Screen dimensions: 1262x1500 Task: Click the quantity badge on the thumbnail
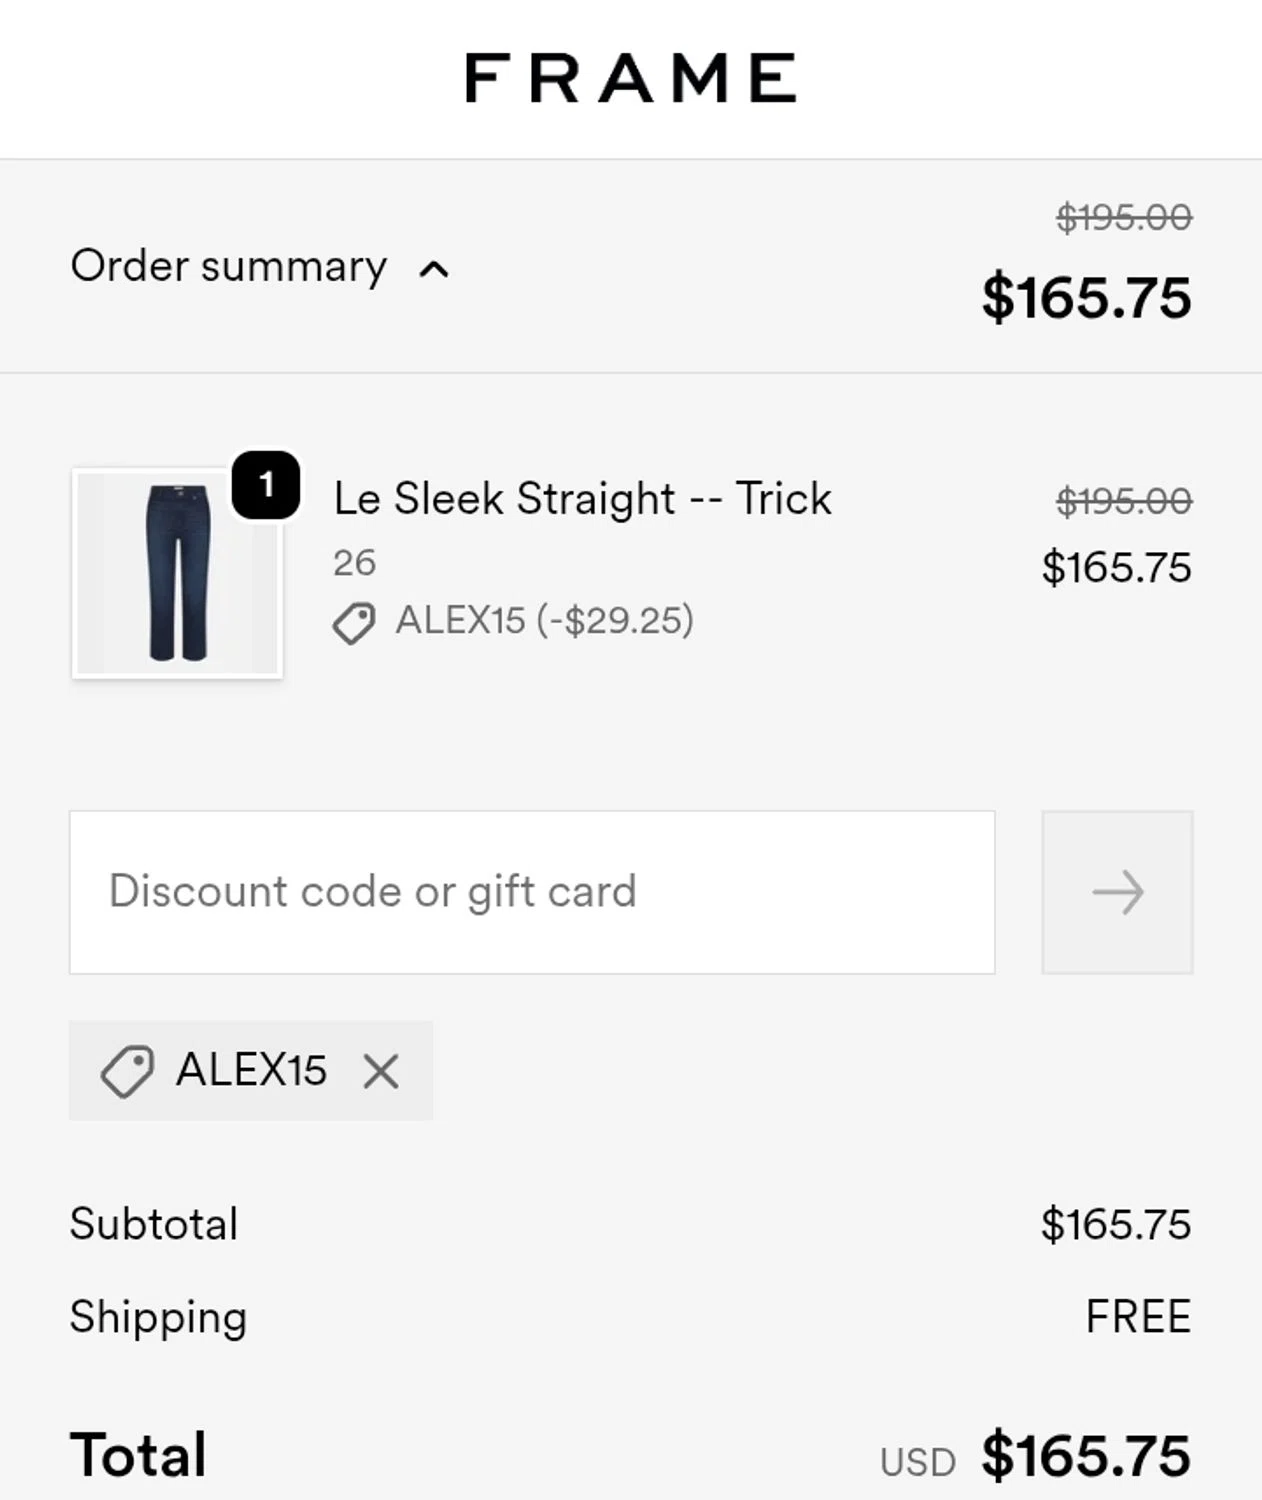click(x=266, y=485)
